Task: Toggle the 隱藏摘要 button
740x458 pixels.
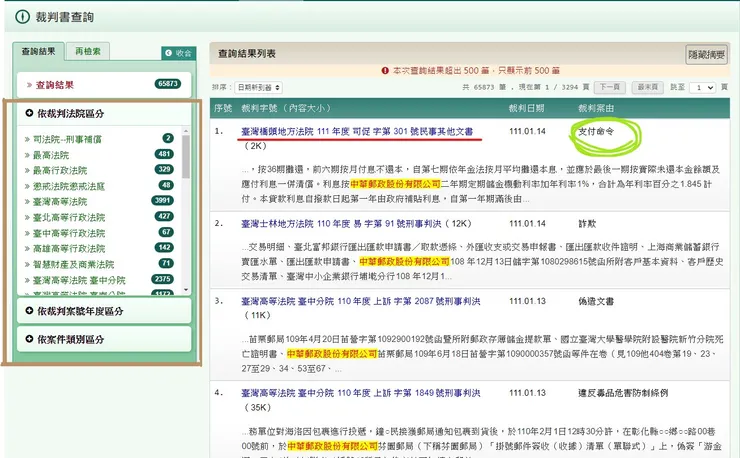Action: (705, 55)
